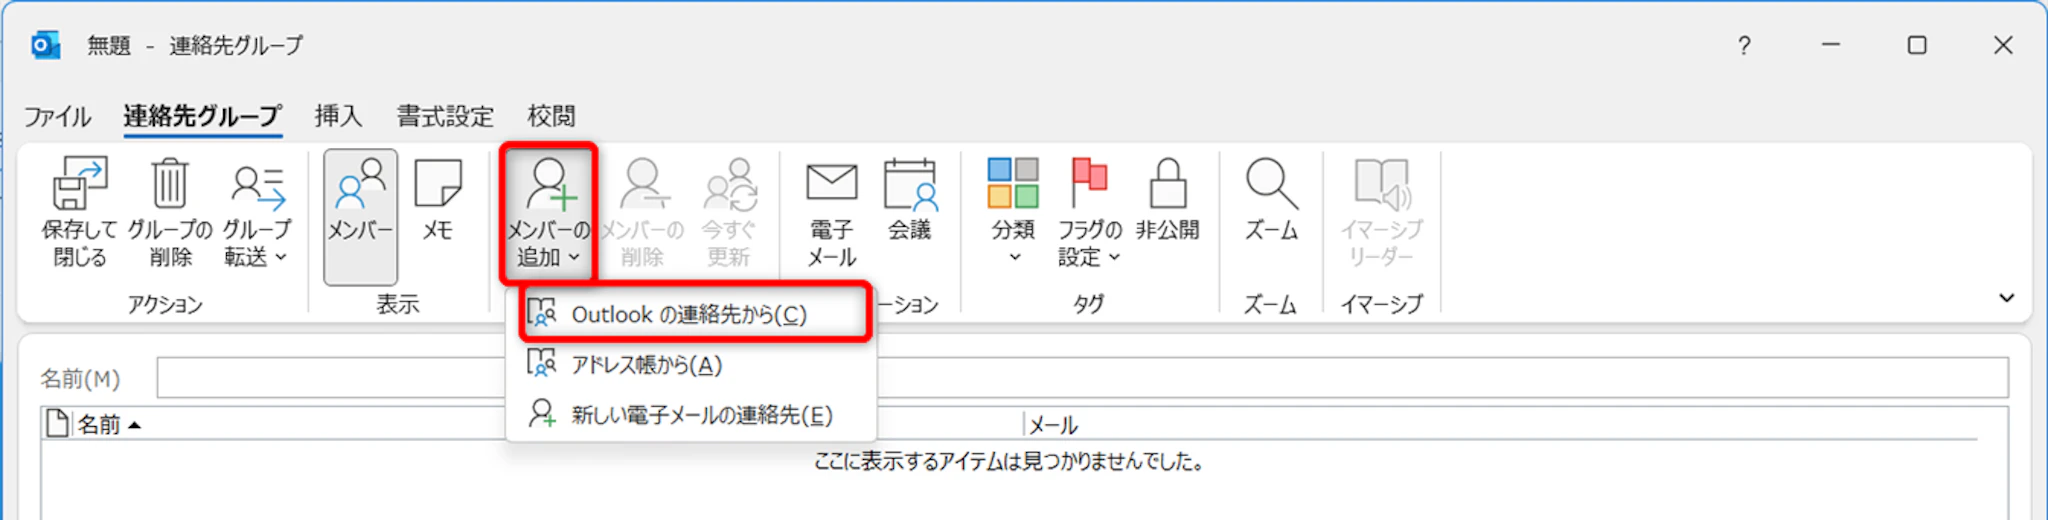Image resolution: width=2048 pixels, height=520 pixels.
Task: Click the 名前 group name input field
Action: (x=330, y=378)
